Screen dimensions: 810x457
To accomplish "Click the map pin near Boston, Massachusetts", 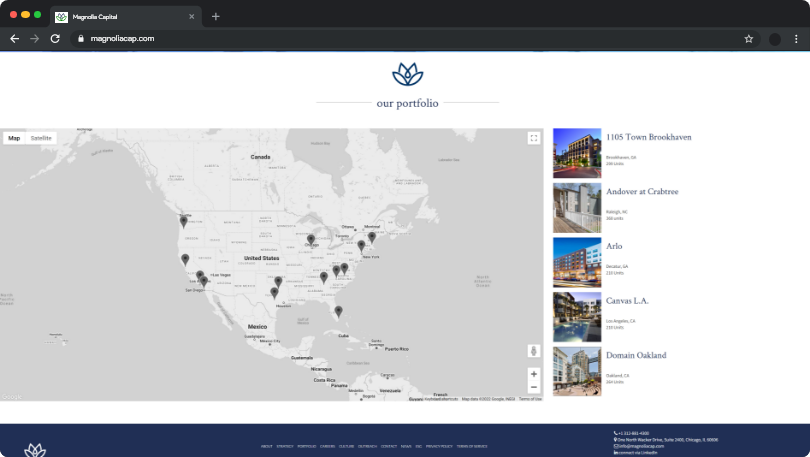I will point(371,238).
